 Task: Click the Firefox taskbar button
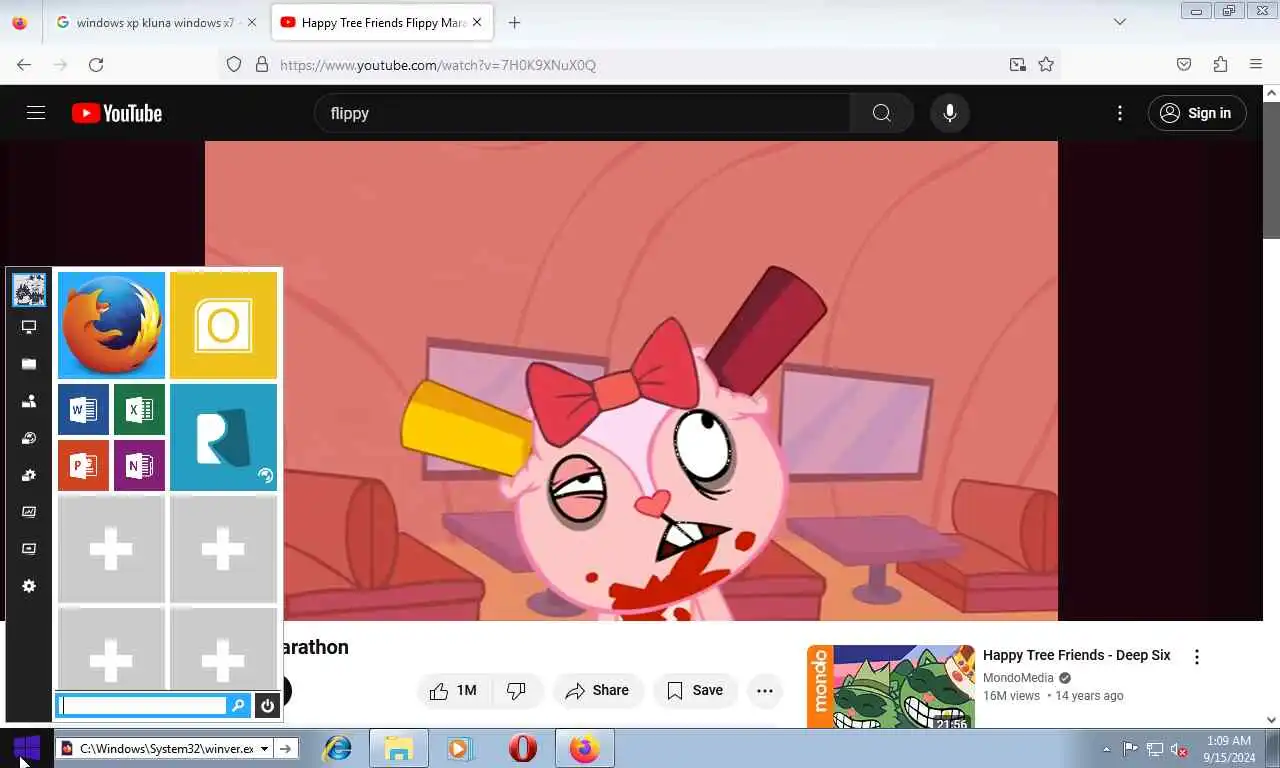point(584,748)
